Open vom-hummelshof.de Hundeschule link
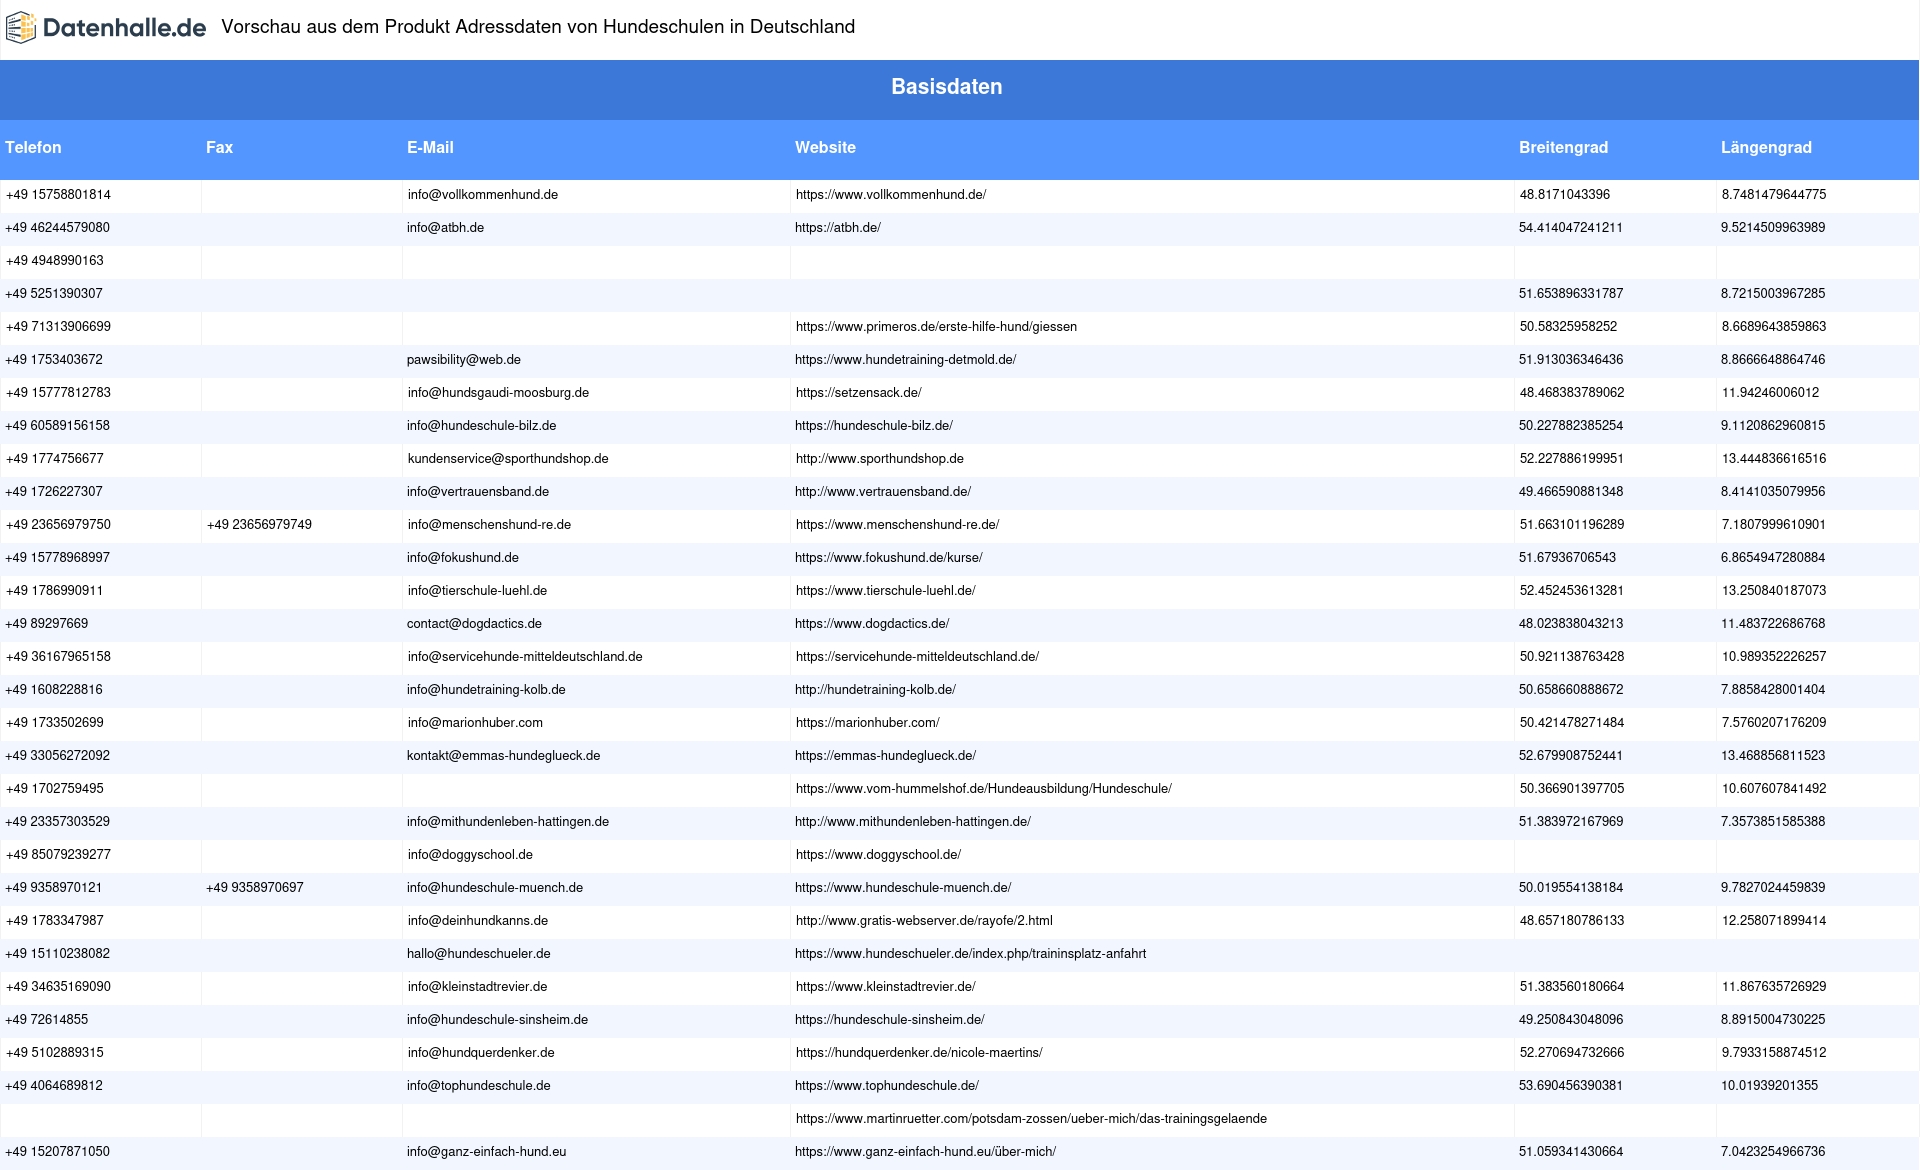 click(x=984, y=789)
